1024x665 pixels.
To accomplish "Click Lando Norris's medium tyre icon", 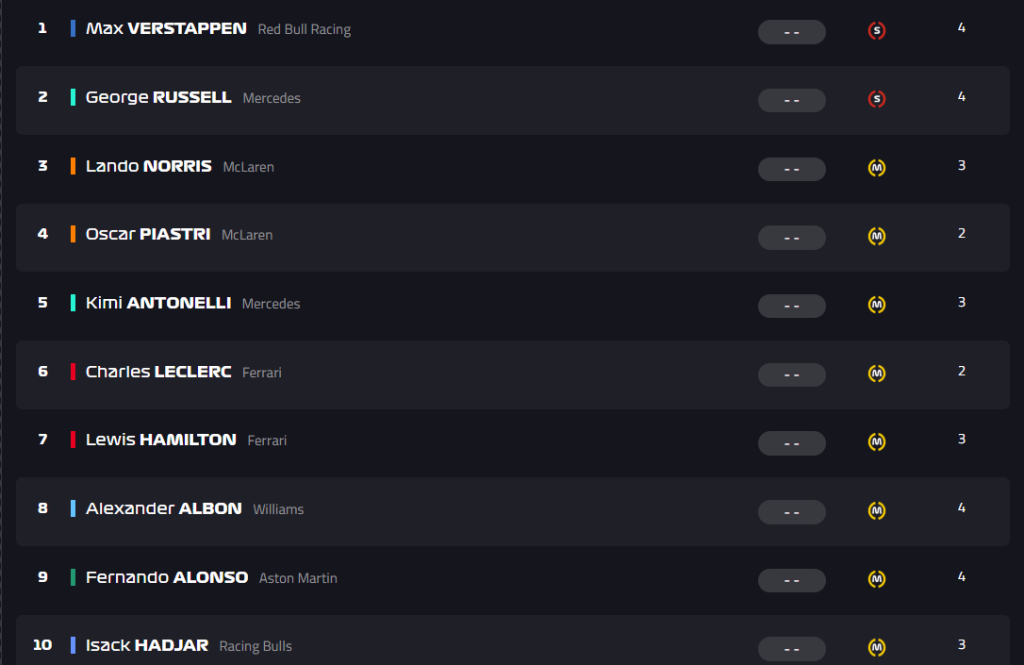I will click(876, 168).
